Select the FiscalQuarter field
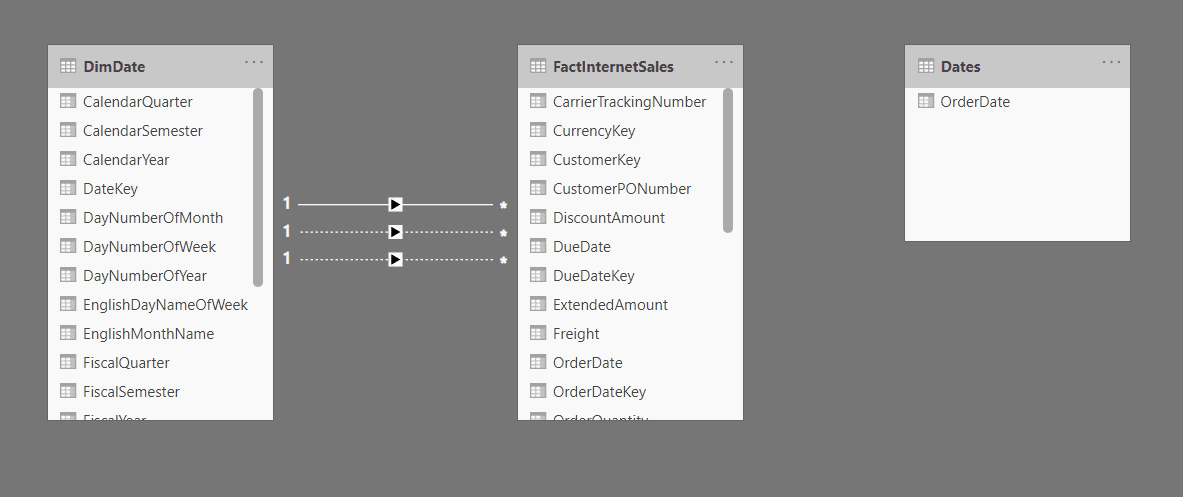 point(126,363)
